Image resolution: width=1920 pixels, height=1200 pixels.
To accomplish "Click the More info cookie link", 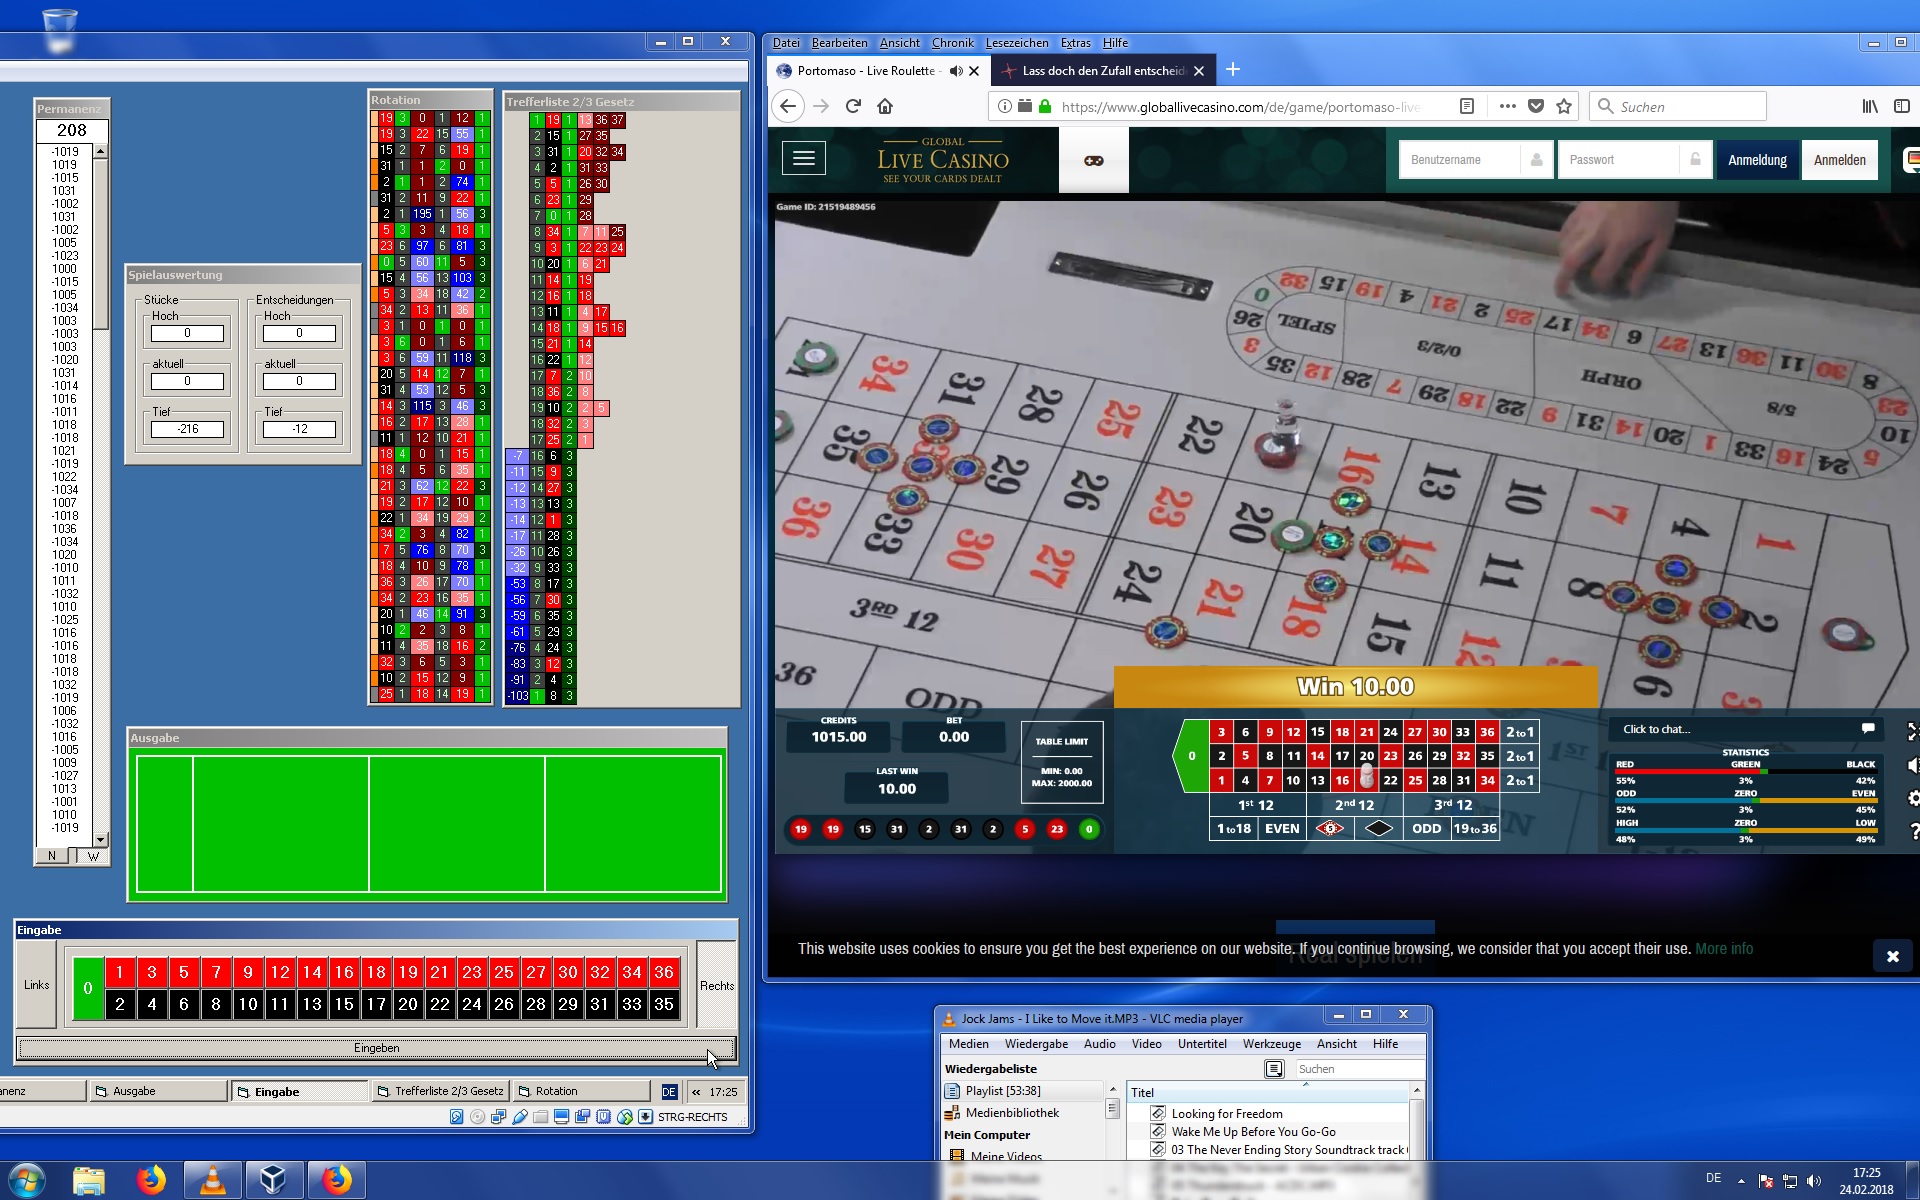I will pos(1724,949).
